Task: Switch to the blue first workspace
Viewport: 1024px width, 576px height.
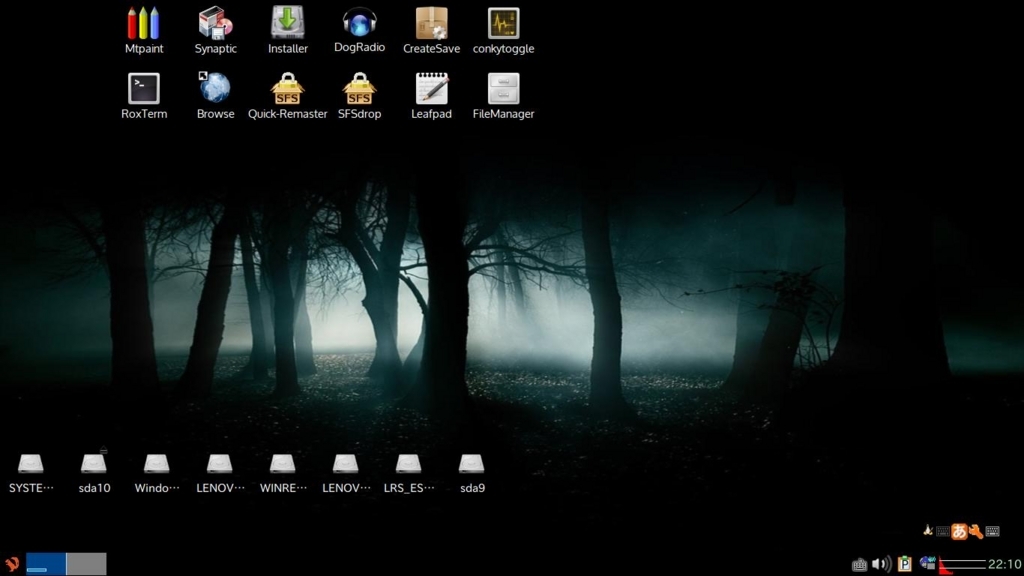Action: pos(46,564)
